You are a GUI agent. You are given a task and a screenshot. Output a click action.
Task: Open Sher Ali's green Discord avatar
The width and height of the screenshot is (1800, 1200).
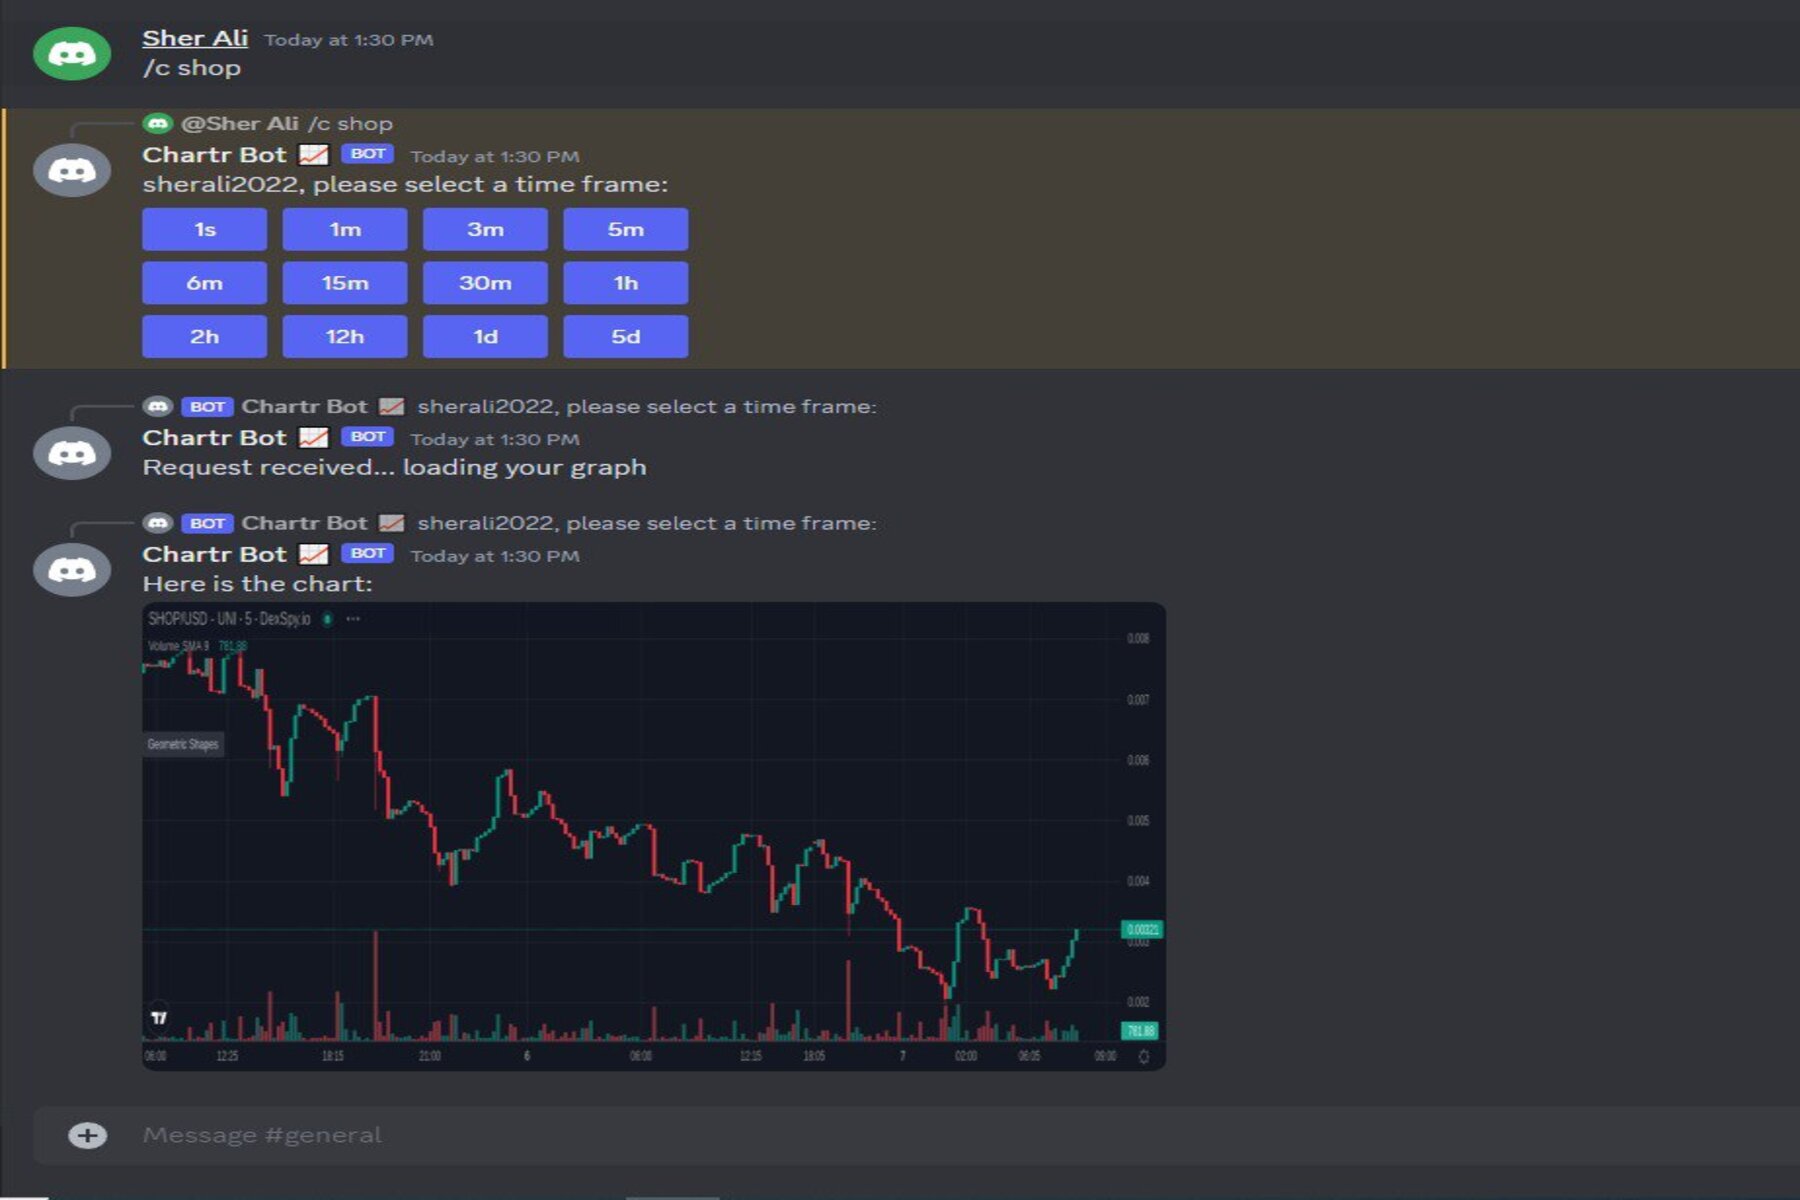coord(72,53)
